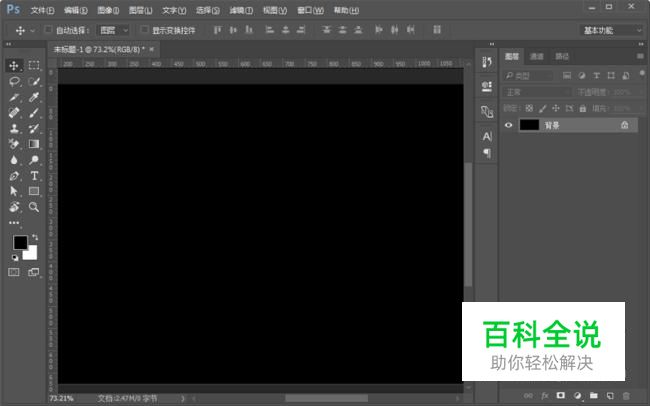Switch to the 路径 panel tab
This screenshot has width=650, height=406.
coord(562,57)
